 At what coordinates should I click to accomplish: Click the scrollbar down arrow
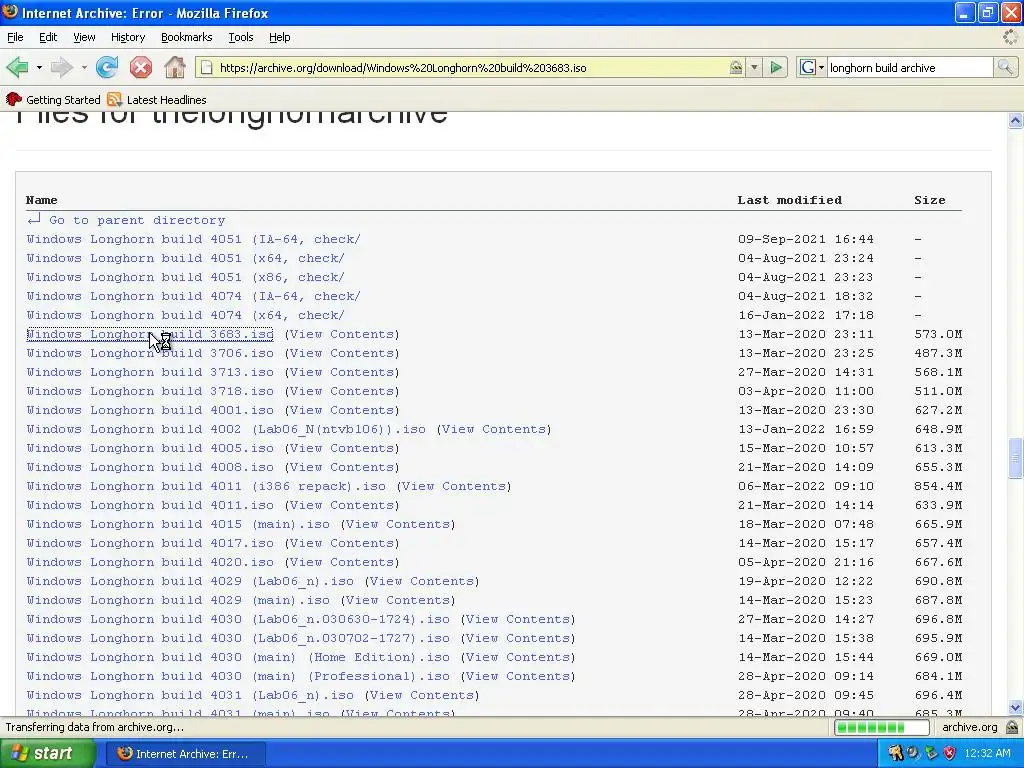click(1015, 707)
